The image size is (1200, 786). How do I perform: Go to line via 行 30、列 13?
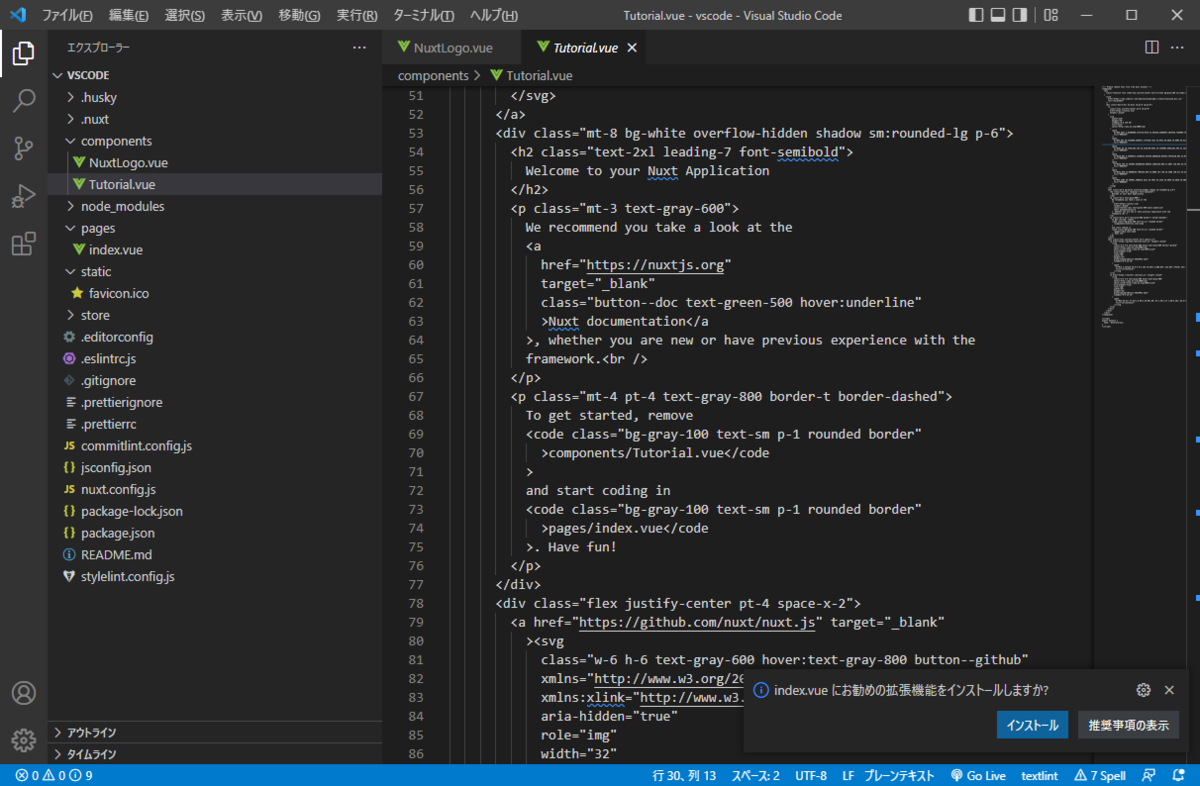click(x=685, y=775)
